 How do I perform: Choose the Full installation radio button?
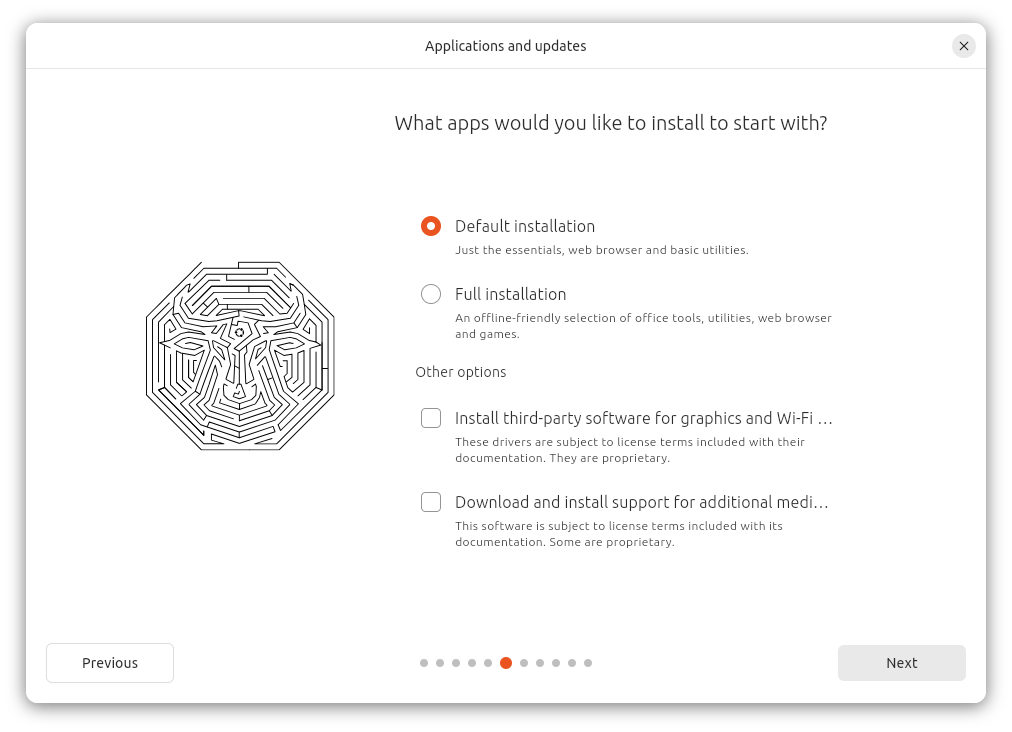(431, 294)
